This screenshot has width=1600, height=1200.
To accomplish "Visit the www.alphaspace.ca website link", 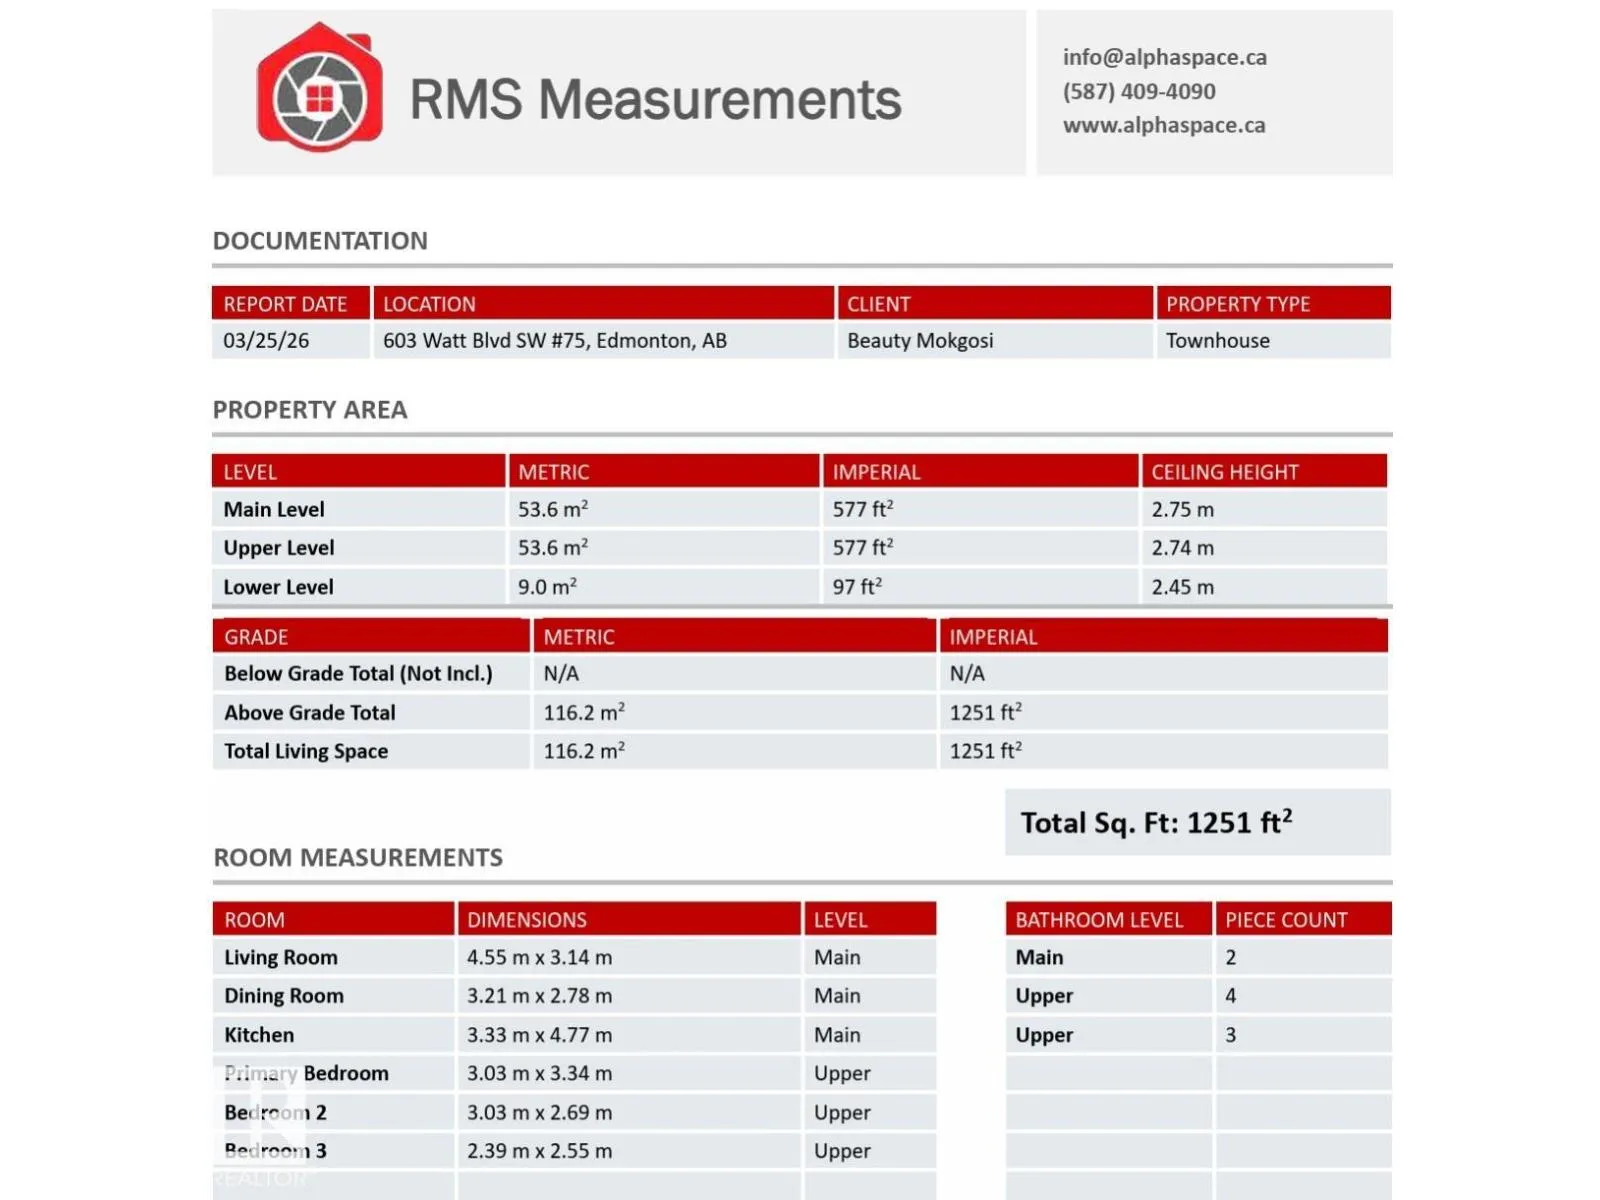I will click(1163, 125).
